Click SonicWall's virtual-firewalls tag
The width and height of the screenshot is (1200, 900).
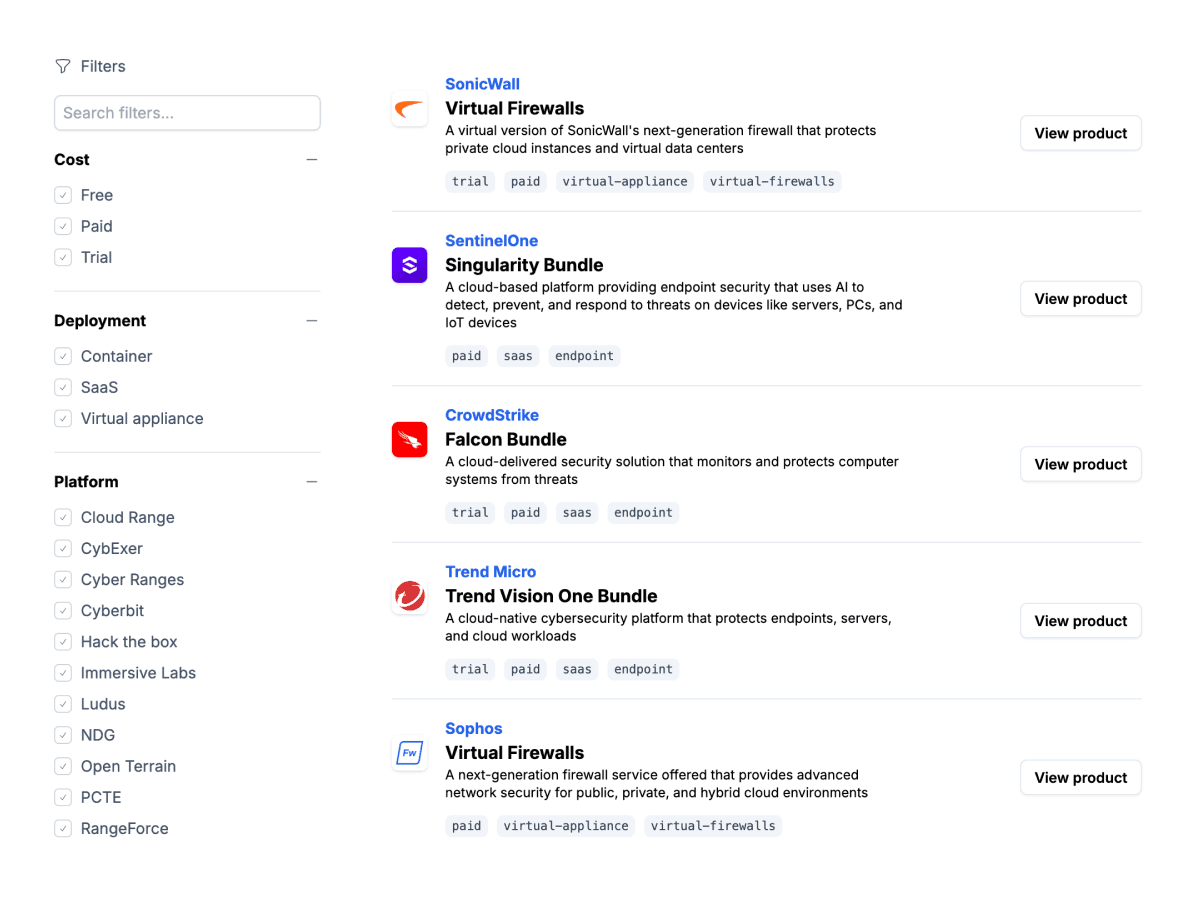tap(772, 181)
